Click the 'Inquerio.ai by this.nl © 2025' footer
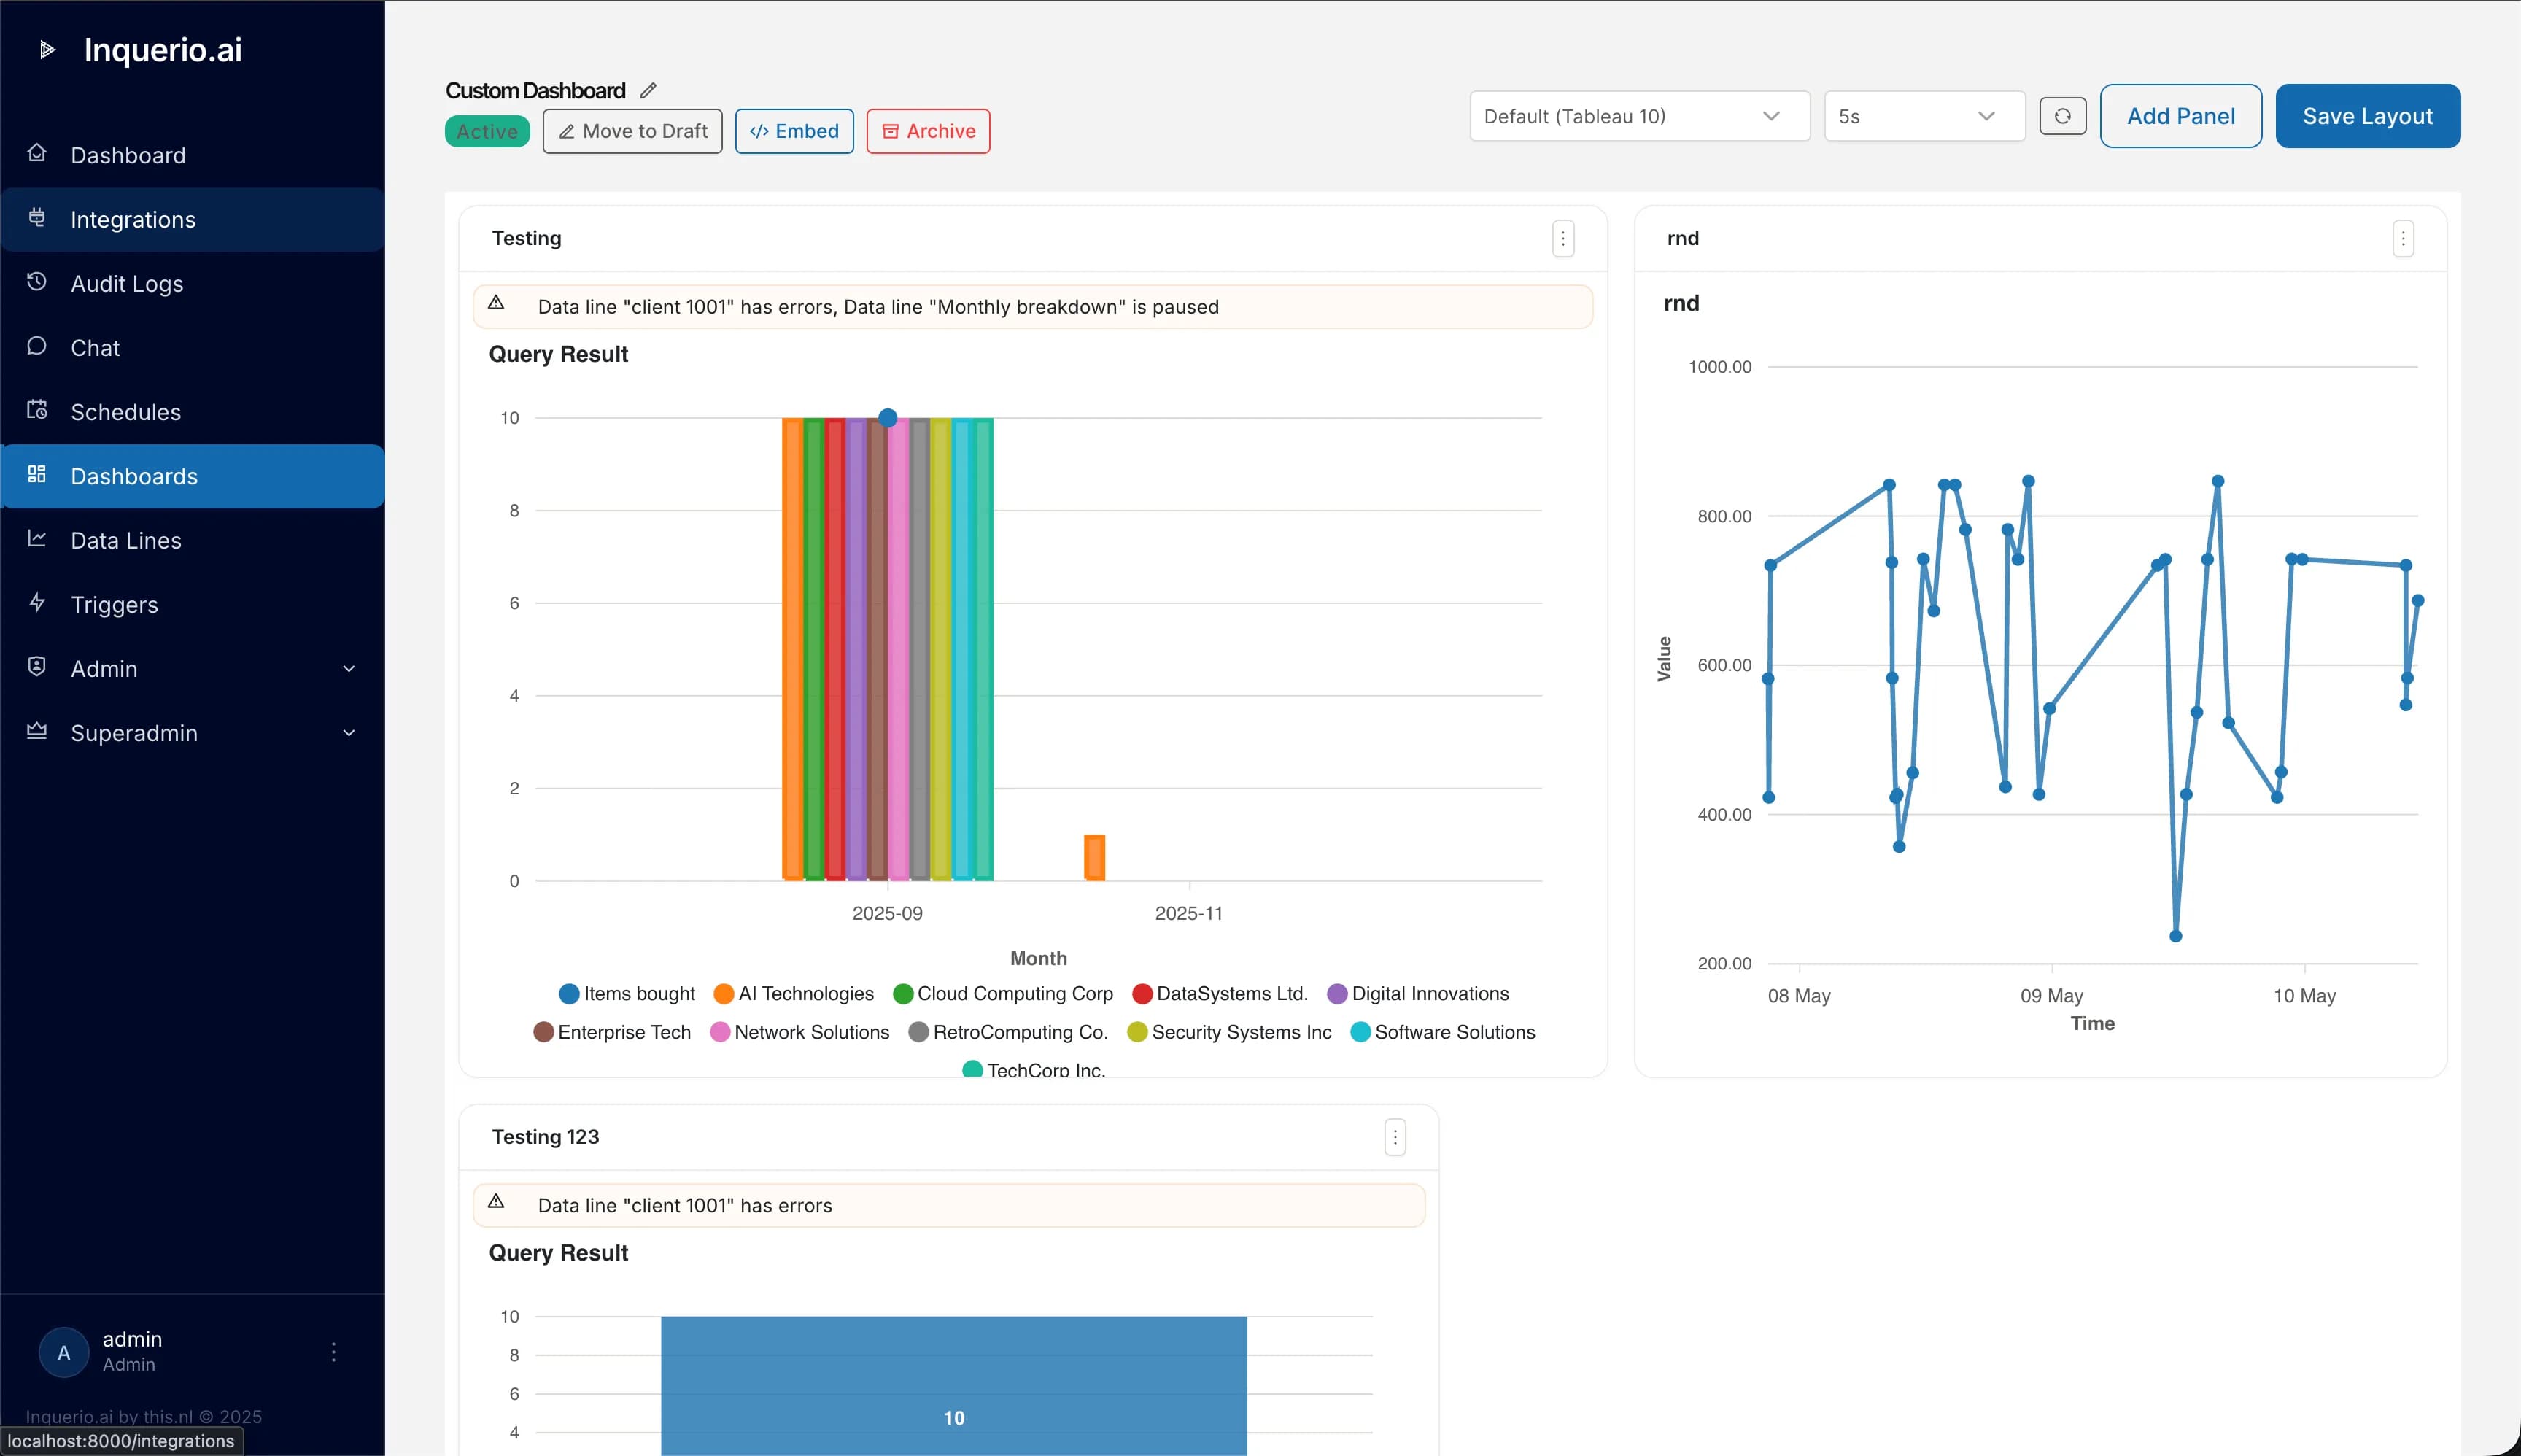 [x=144, y=1416]
